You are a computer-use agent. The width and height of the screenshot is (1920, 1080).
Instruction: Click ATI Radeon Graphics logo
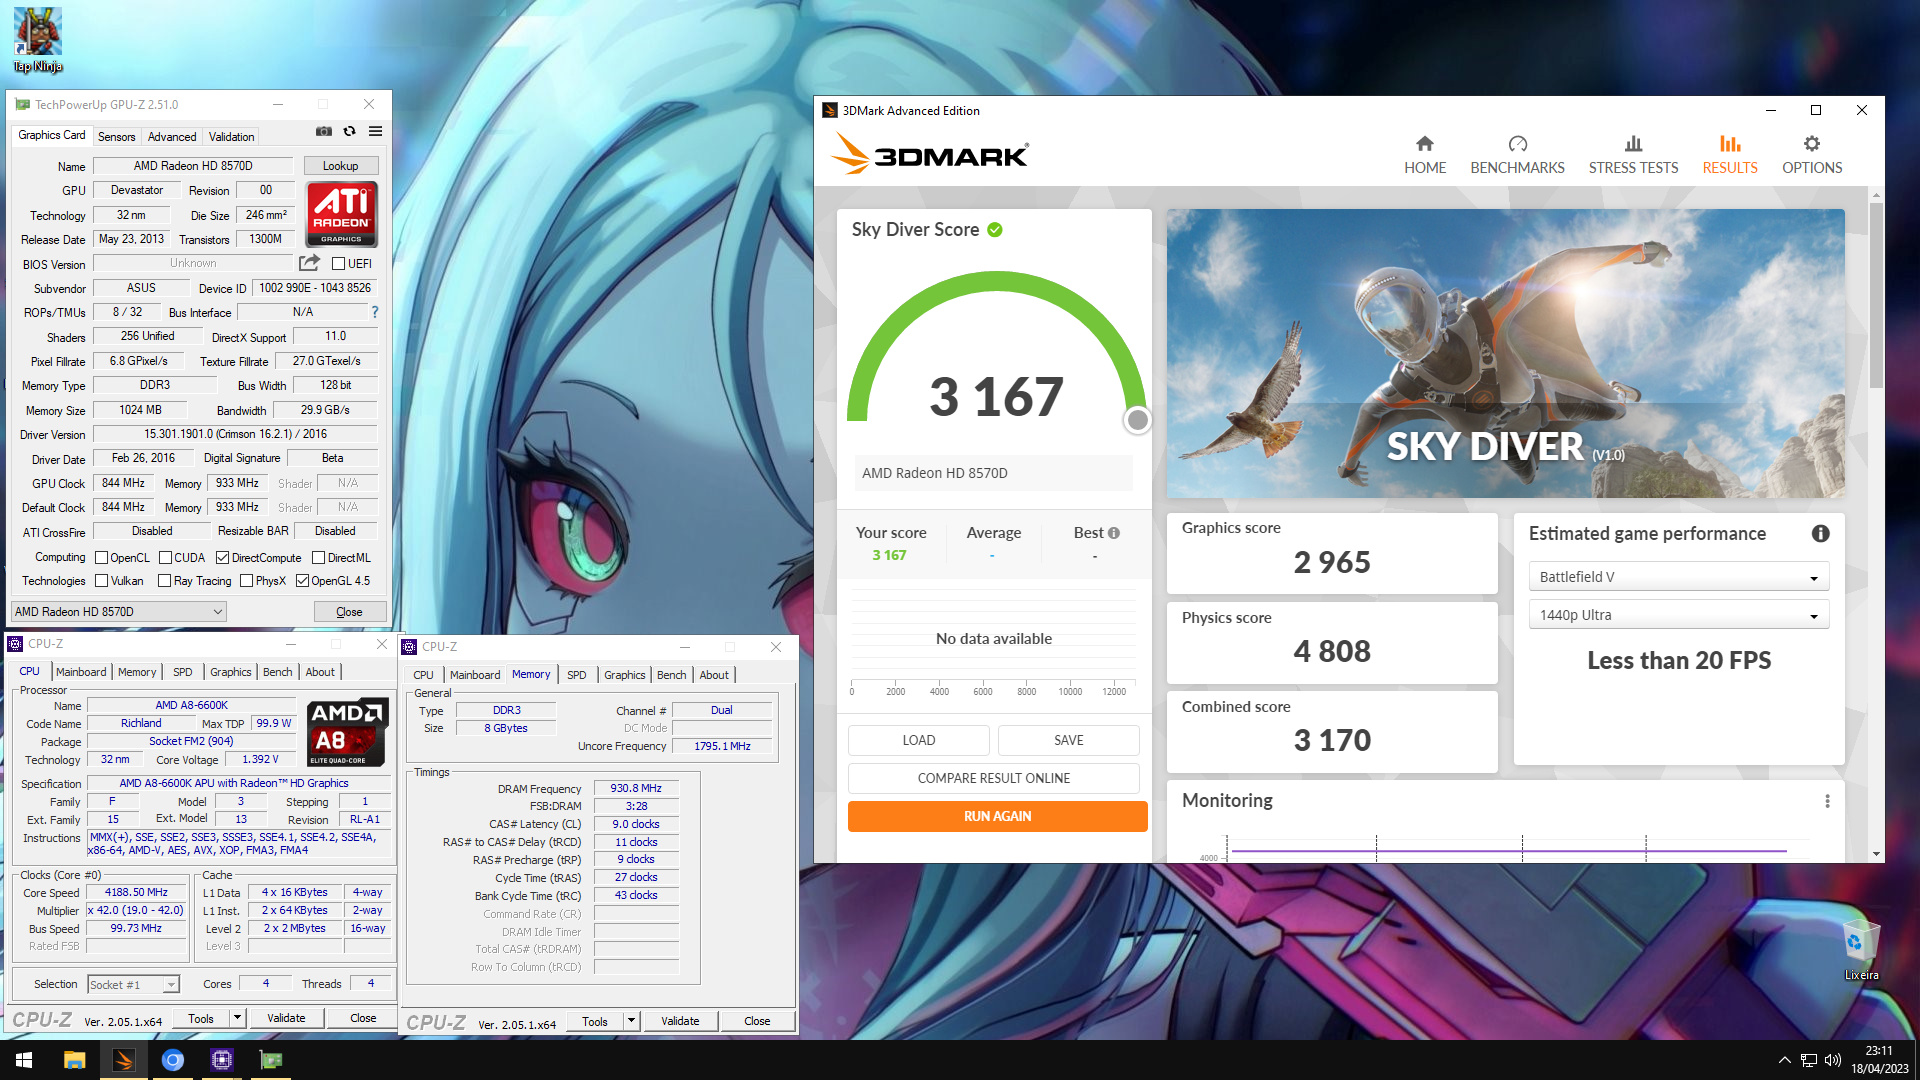(x=341, y=214)
